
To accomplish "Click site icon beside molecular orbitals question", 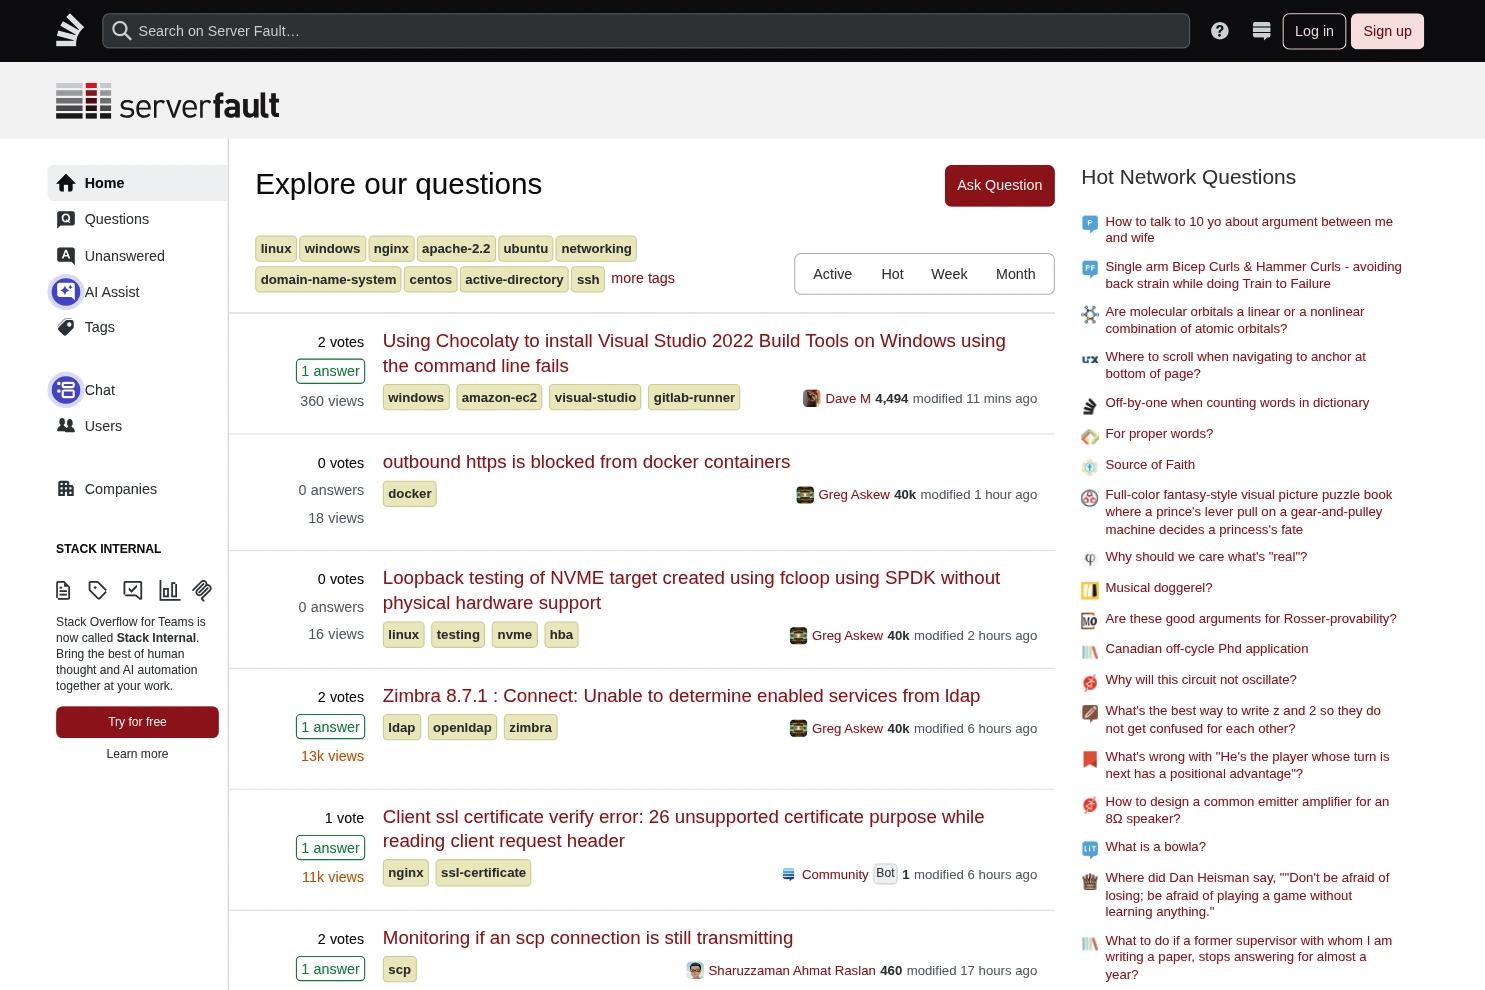I will pos(1090,314).
